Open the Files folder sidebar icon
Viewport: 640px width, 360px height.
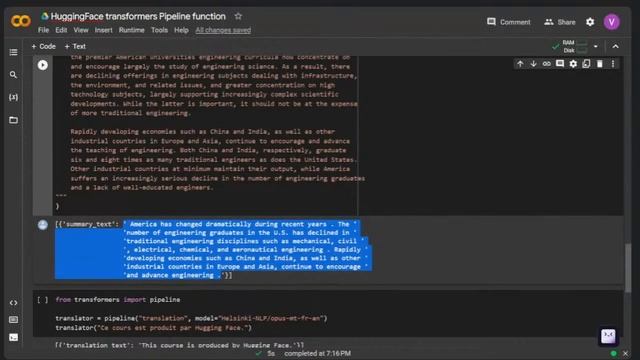(x=13, y=120)
